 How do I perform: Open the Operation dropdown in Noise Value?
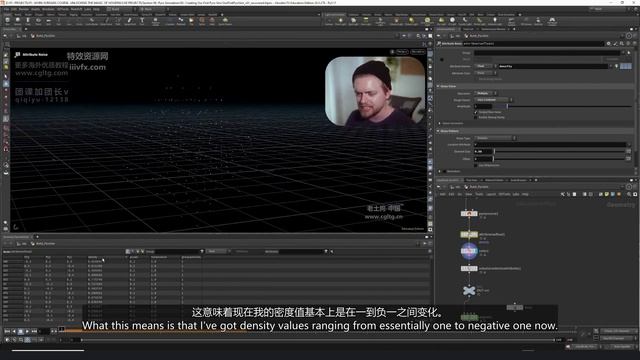pyautogui.click(x=485, y=93)
